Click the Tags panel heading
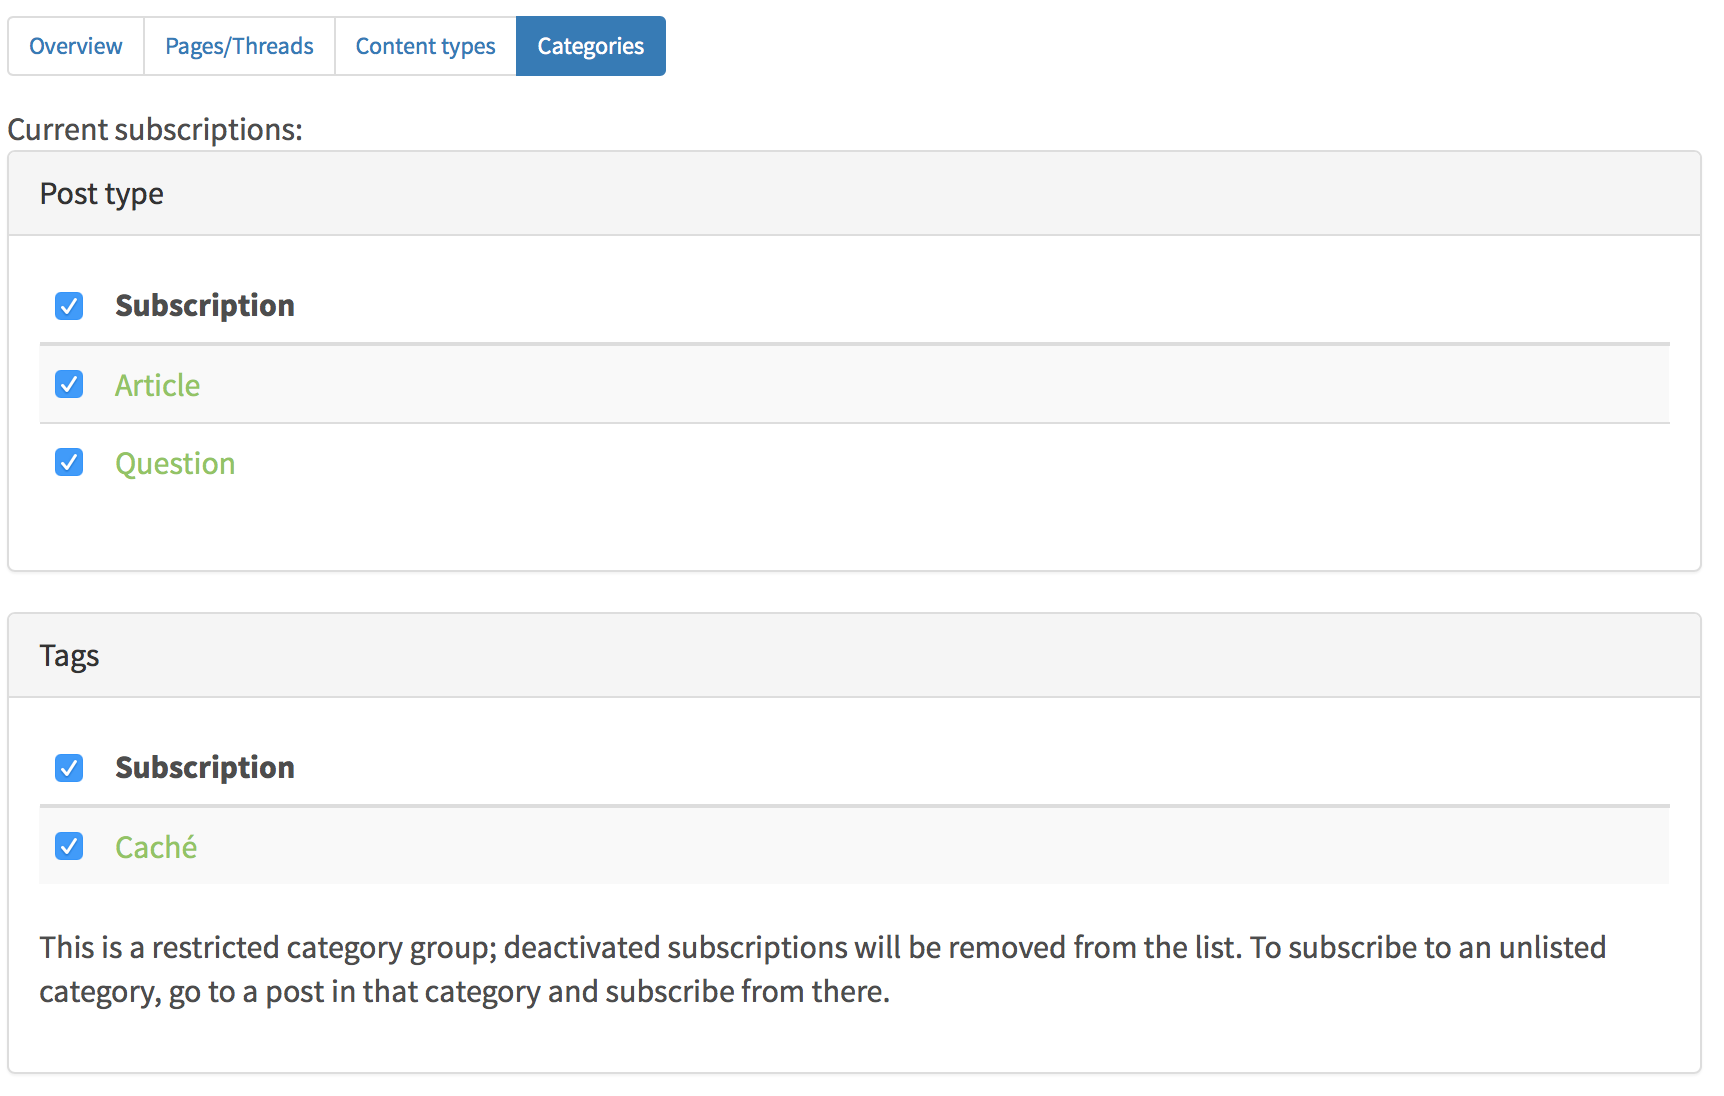Viewport: 1724px width, 1096px height. (69, 656)
